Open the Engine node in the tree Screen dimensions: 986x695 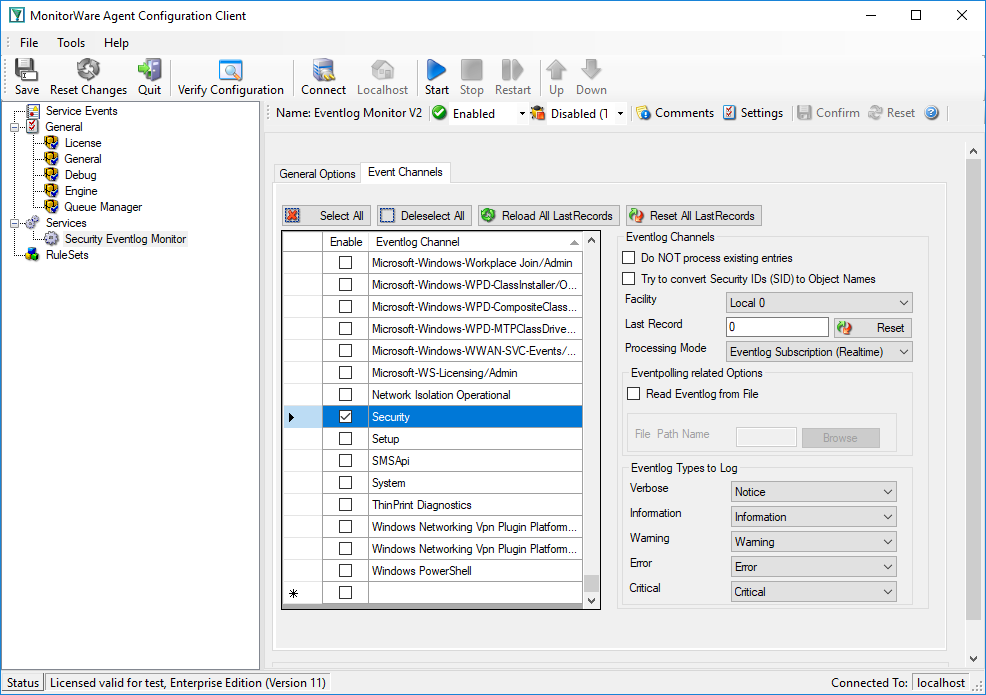(x=81, y=191)
